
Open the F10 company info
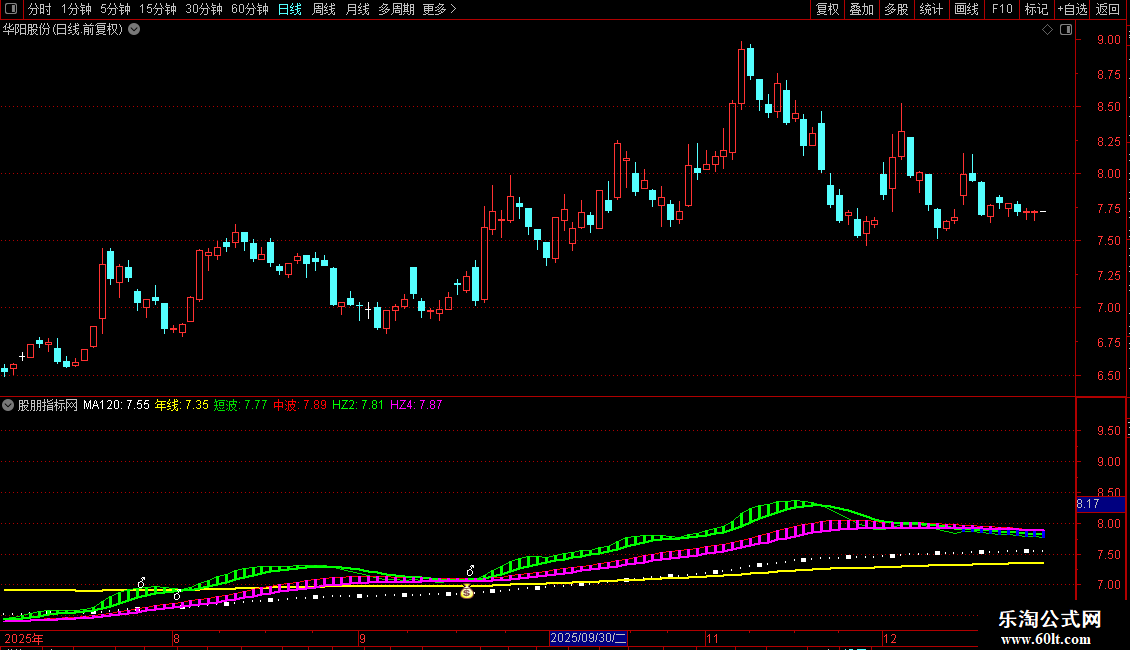(x=1002, y=9)
